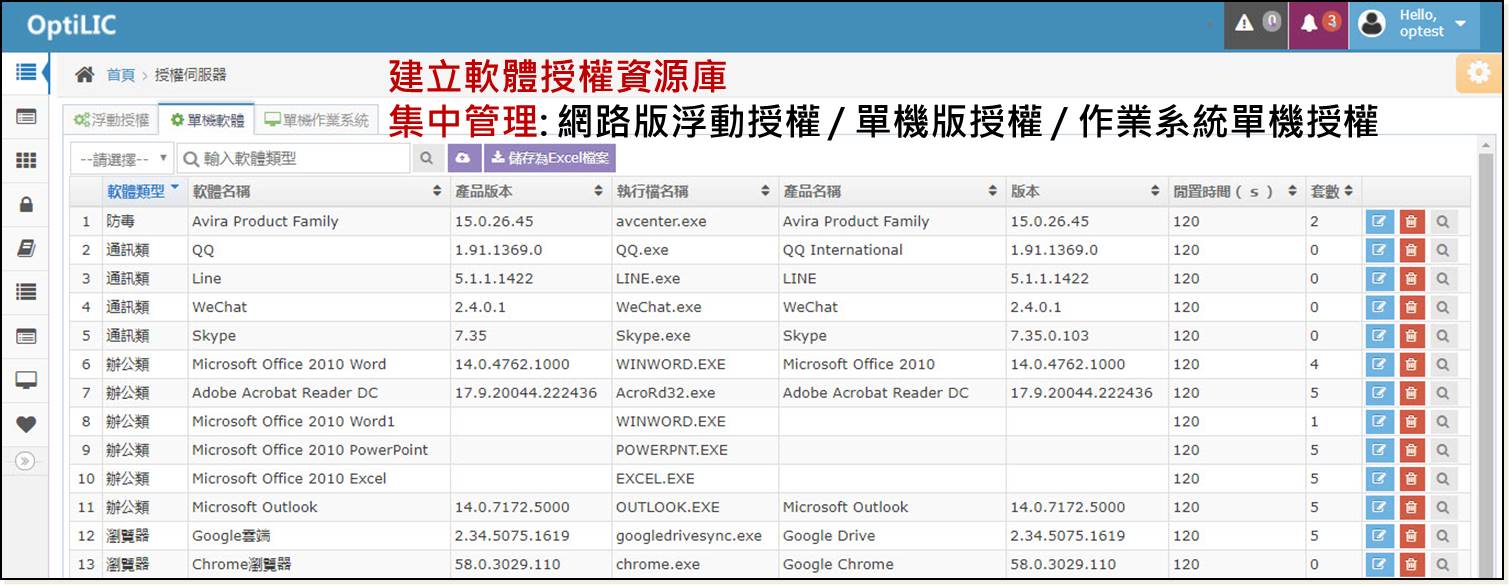Open the --請選擇-- dropdown
Screen dimensions: 1509x585
click(x=124, y=158)
